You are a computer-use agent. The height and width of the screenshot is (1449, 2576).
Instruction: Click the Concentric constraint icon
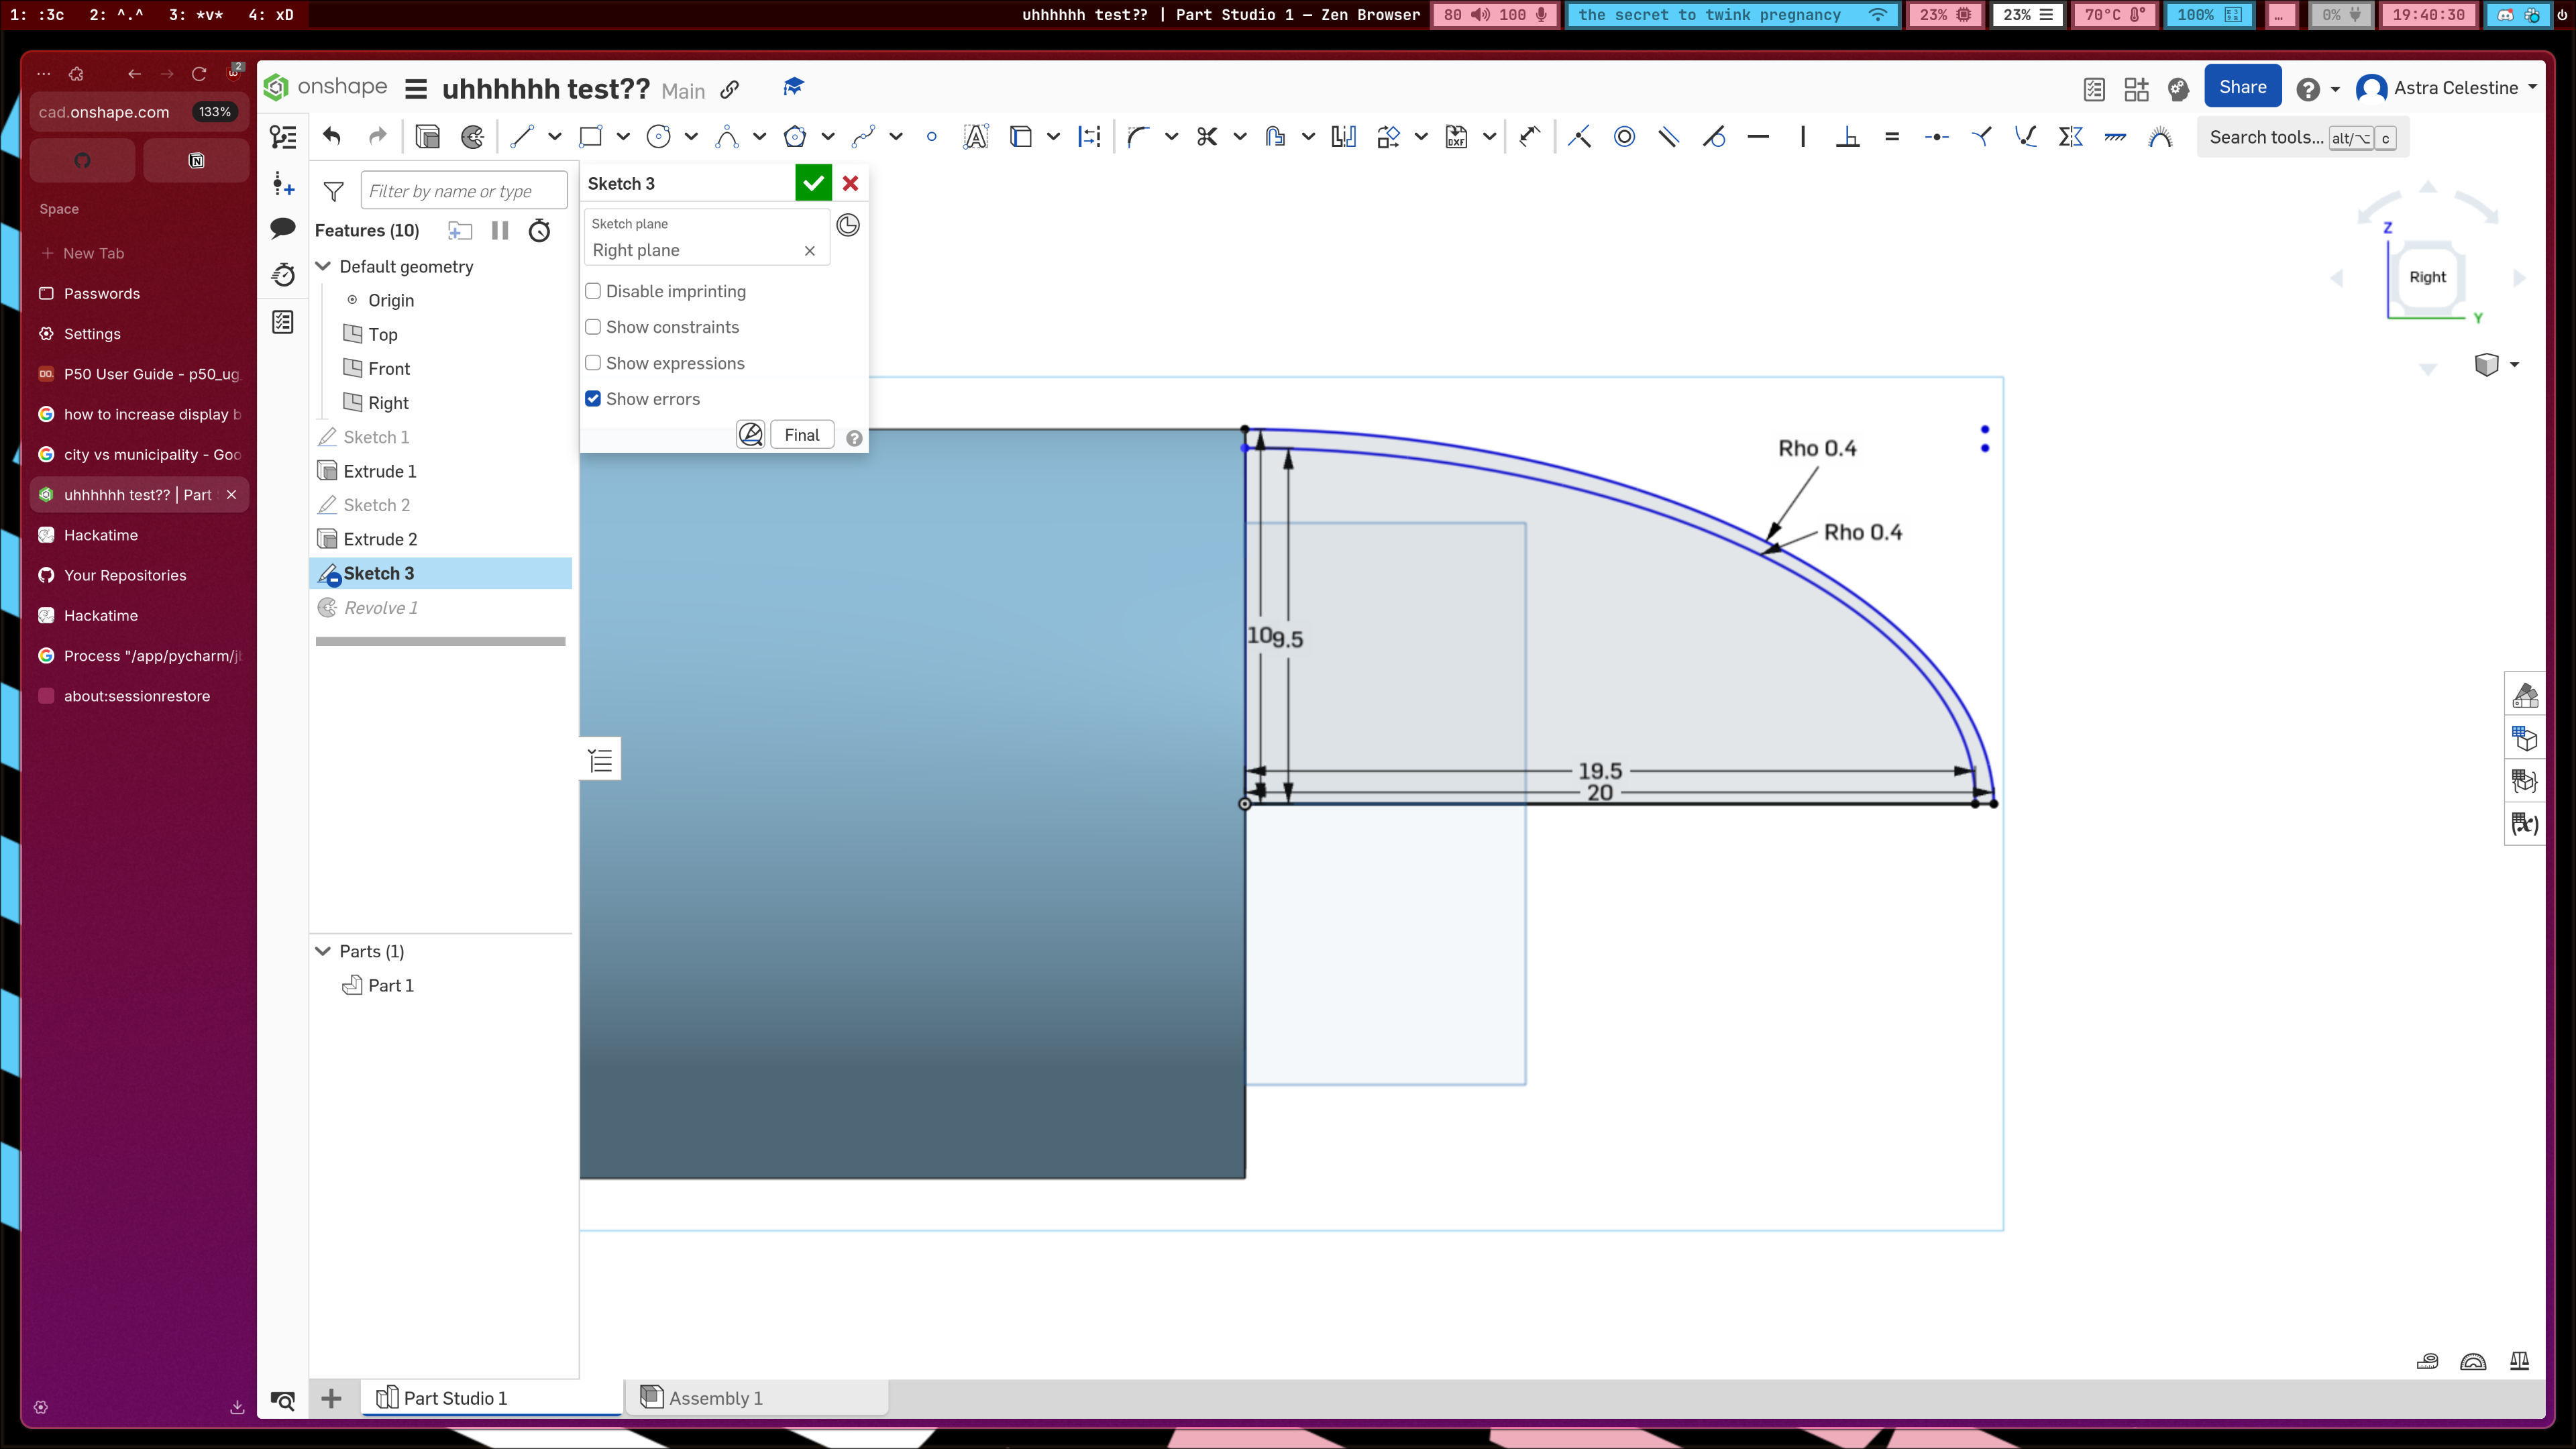pyautogui.click(x=1624, y=137)
